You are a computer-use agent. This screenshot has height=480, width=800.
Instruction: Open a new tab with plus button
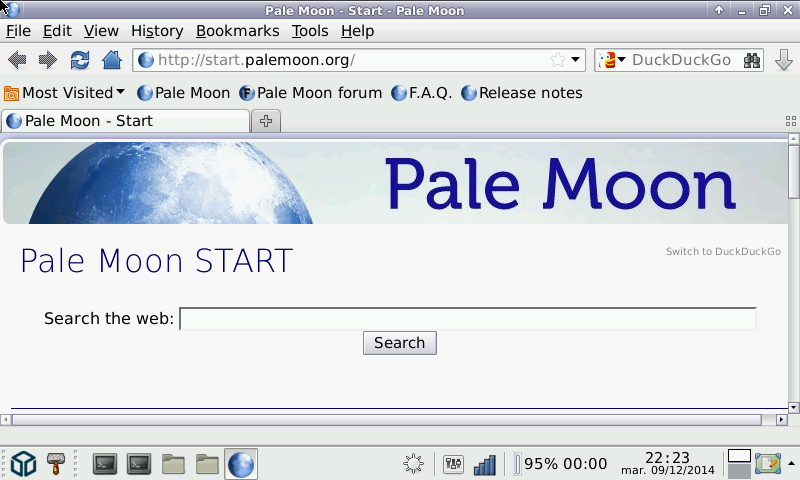tap(266, 121)
